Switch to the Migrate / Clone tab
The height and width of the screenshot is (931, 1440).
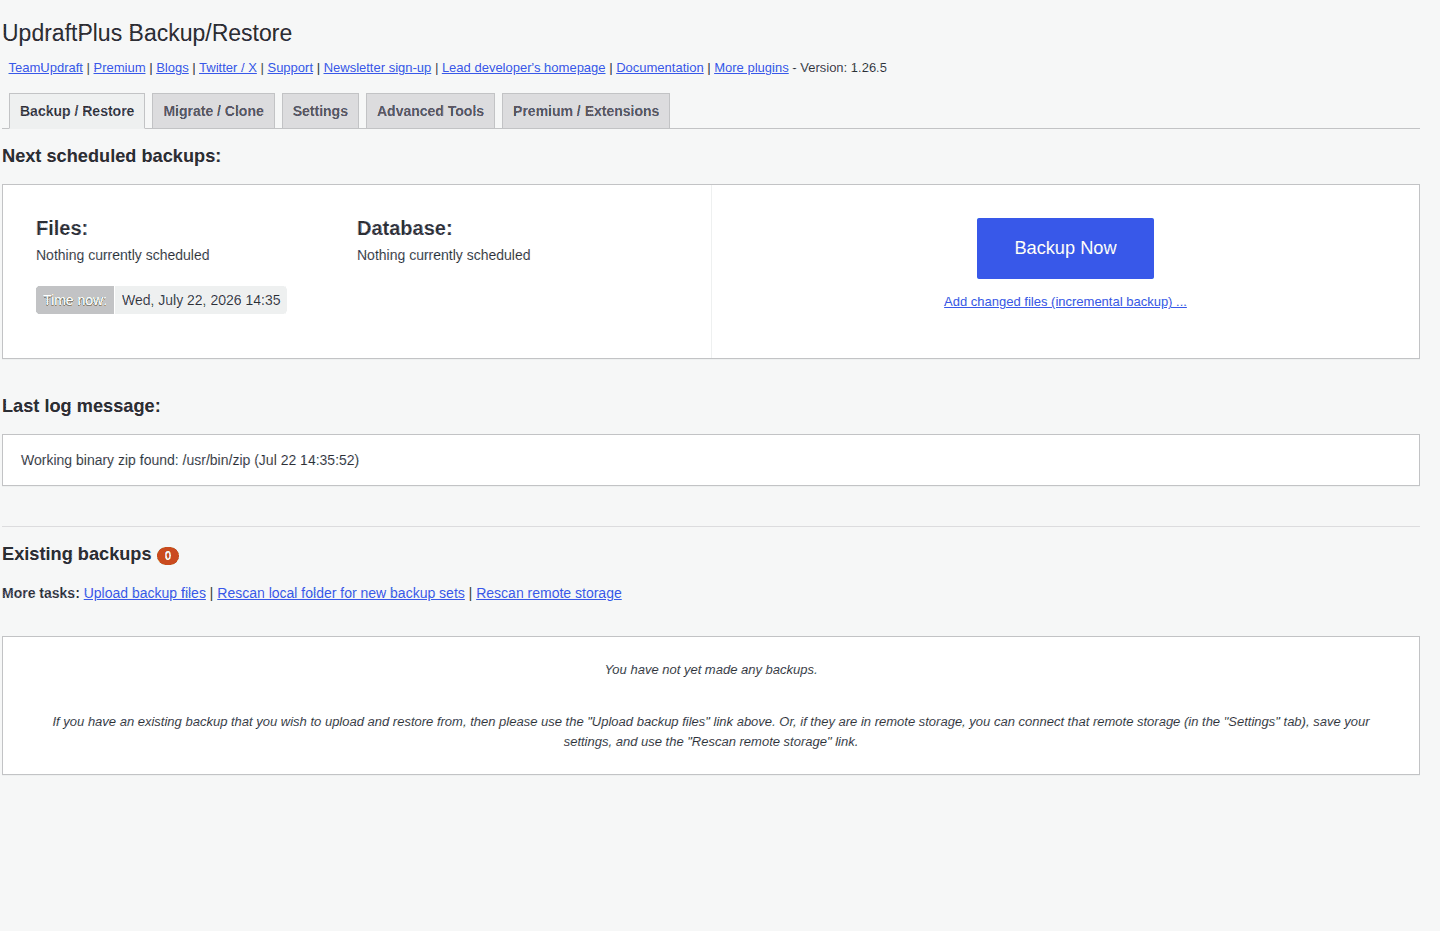point(214,111)
